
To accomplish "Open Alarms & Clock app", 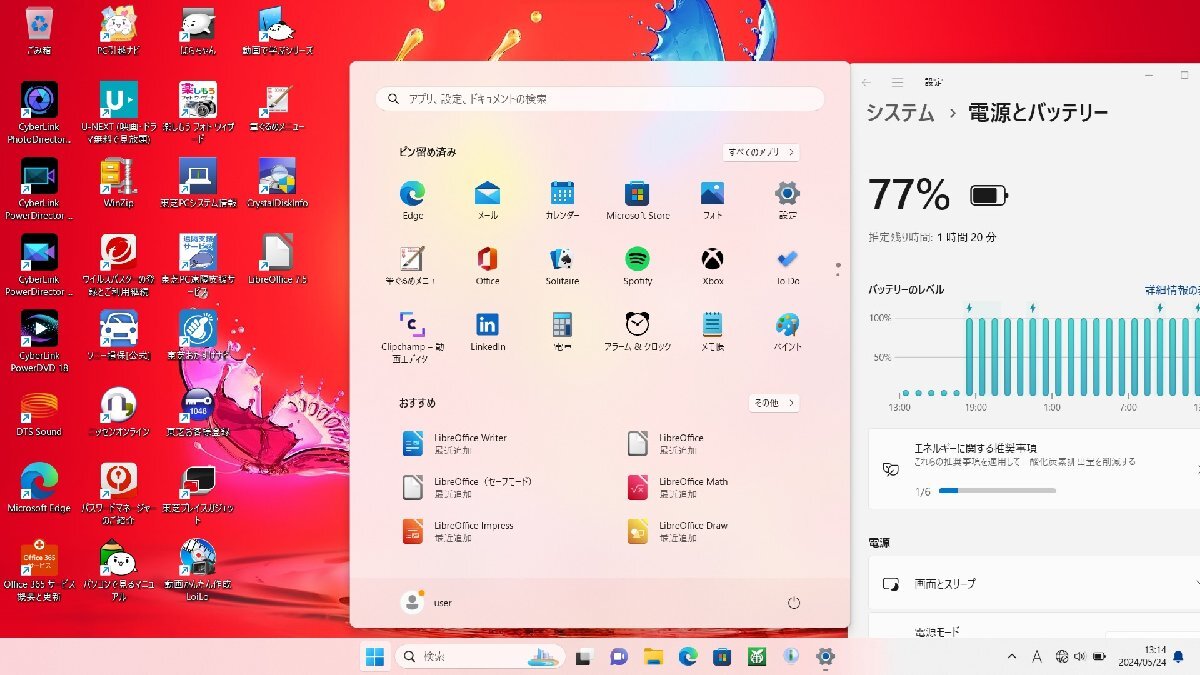I will pos(637,331).
